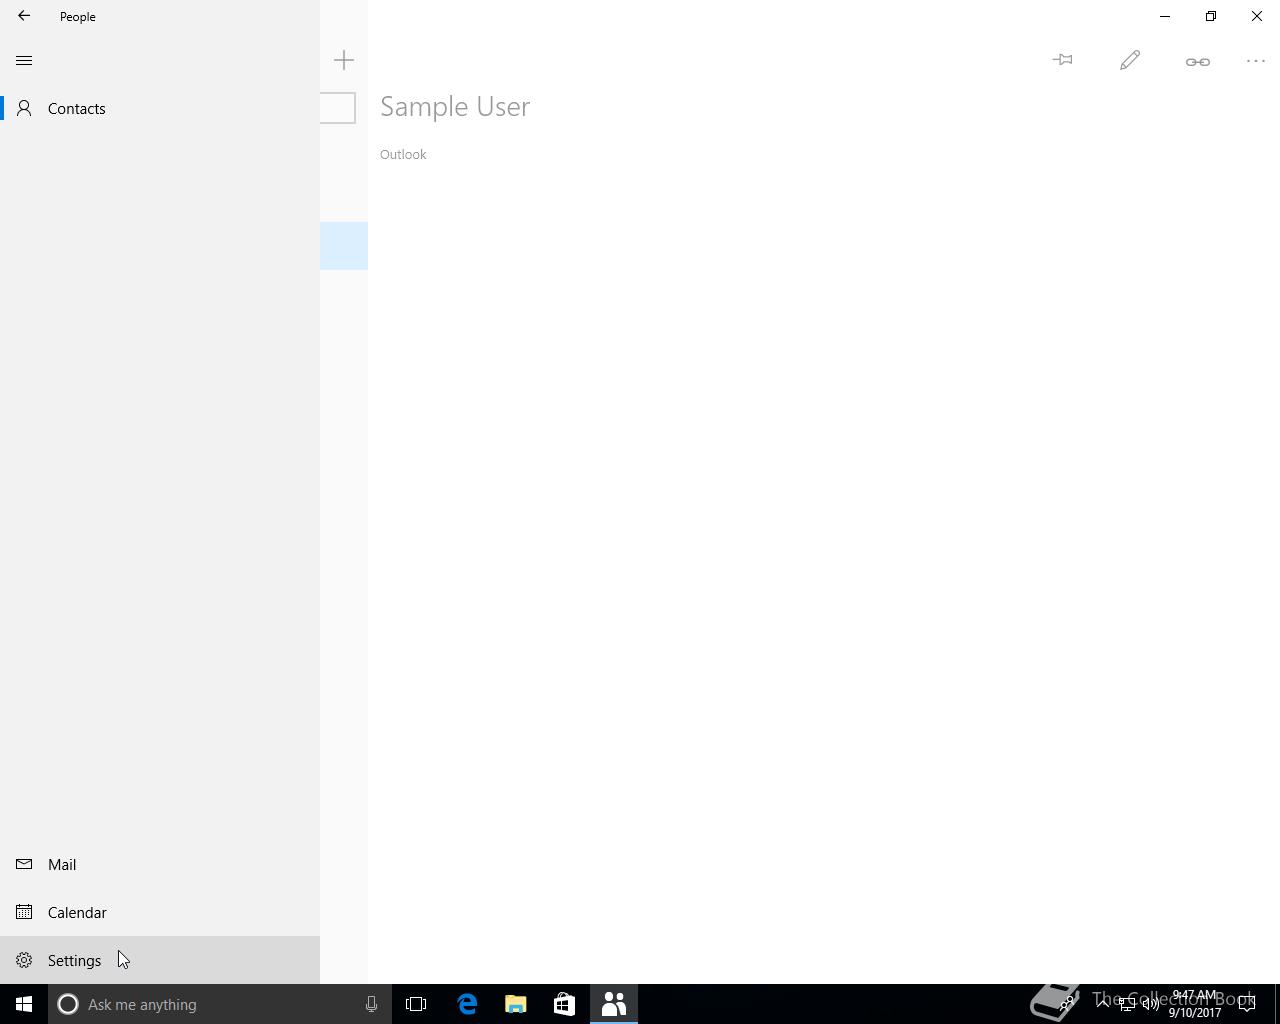Open the more options ellipsis menu

pyautogui.click(x=1256, y=61)
